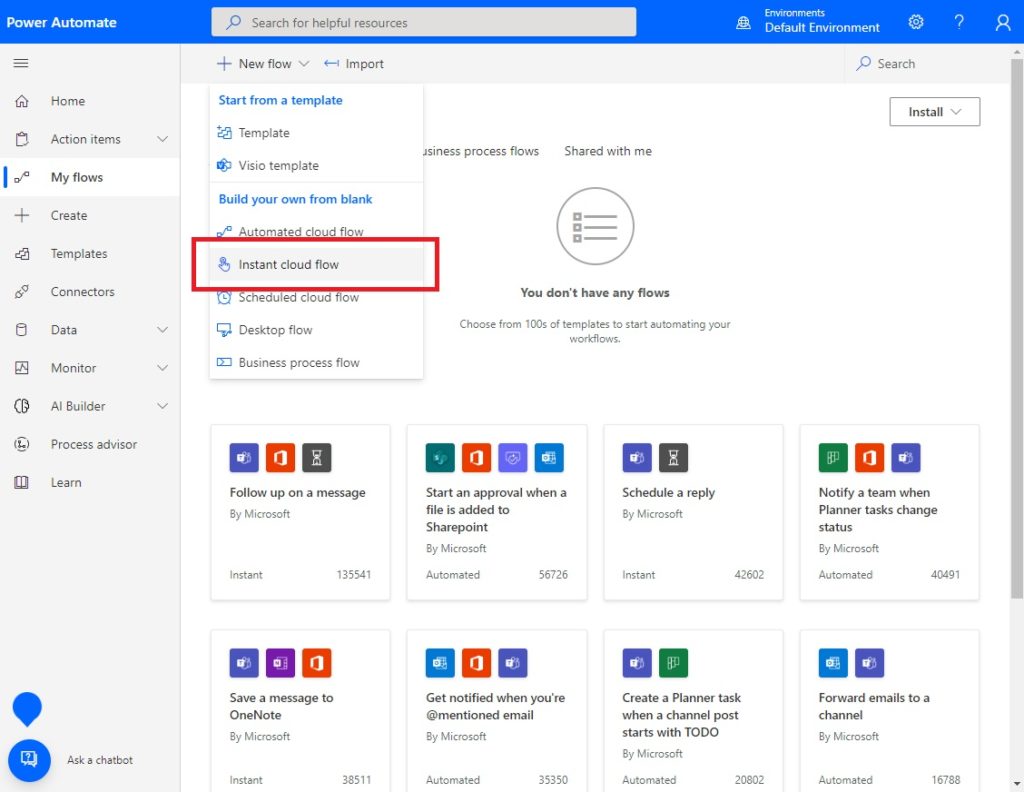Switch to Business process flows tab
The width and height of the screenshot is (1024, 792).
point(481,151)
